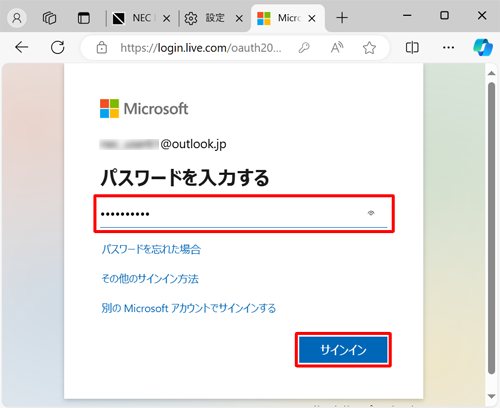Close the NEC tab
500x408 pixels.
pos(167,18)
